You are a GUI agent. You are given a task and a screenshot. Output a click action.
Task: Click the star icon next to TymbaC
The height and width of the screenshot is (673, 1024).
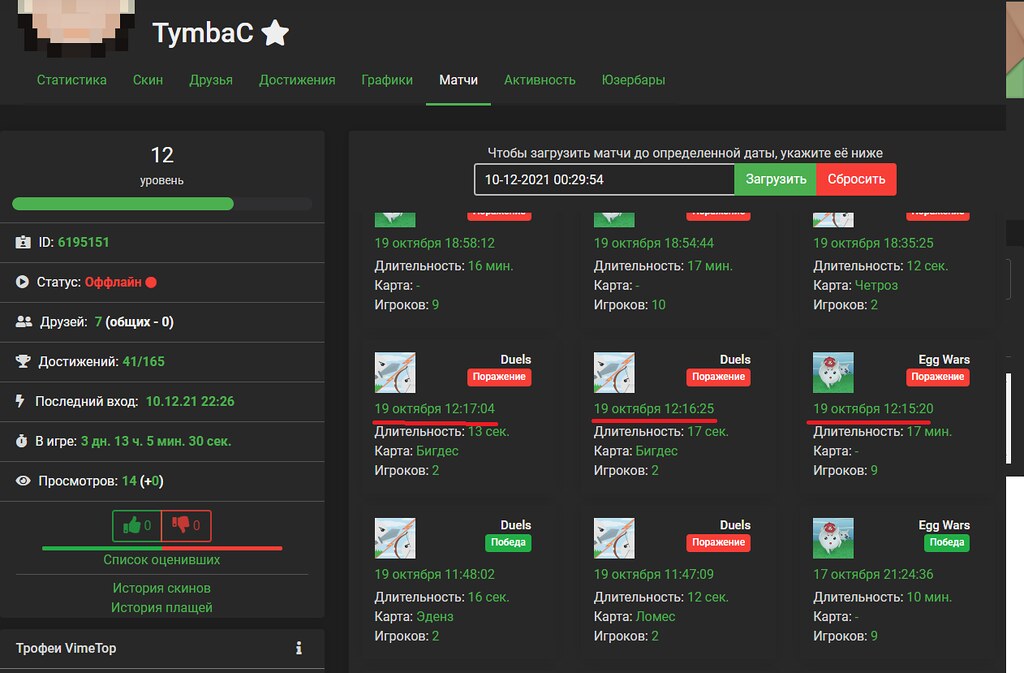tap(275, 34)
